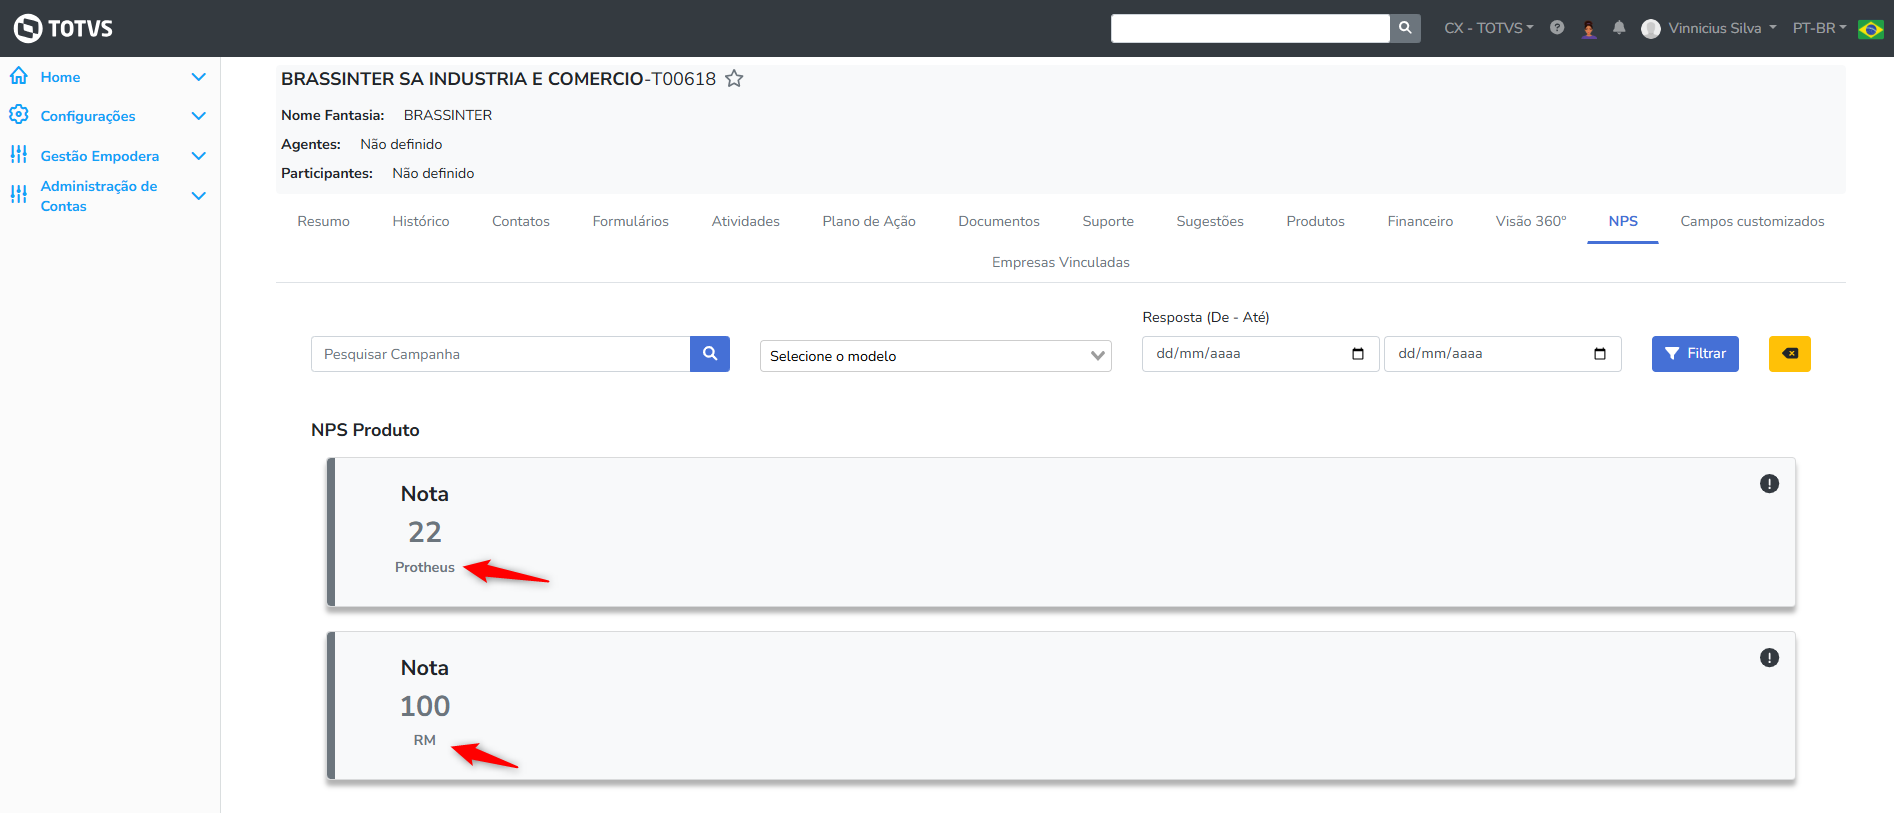The width and height of the screenshot is (1894, 813).
Task: Open the Documentos tab
Action: click(x=999, y=221)
